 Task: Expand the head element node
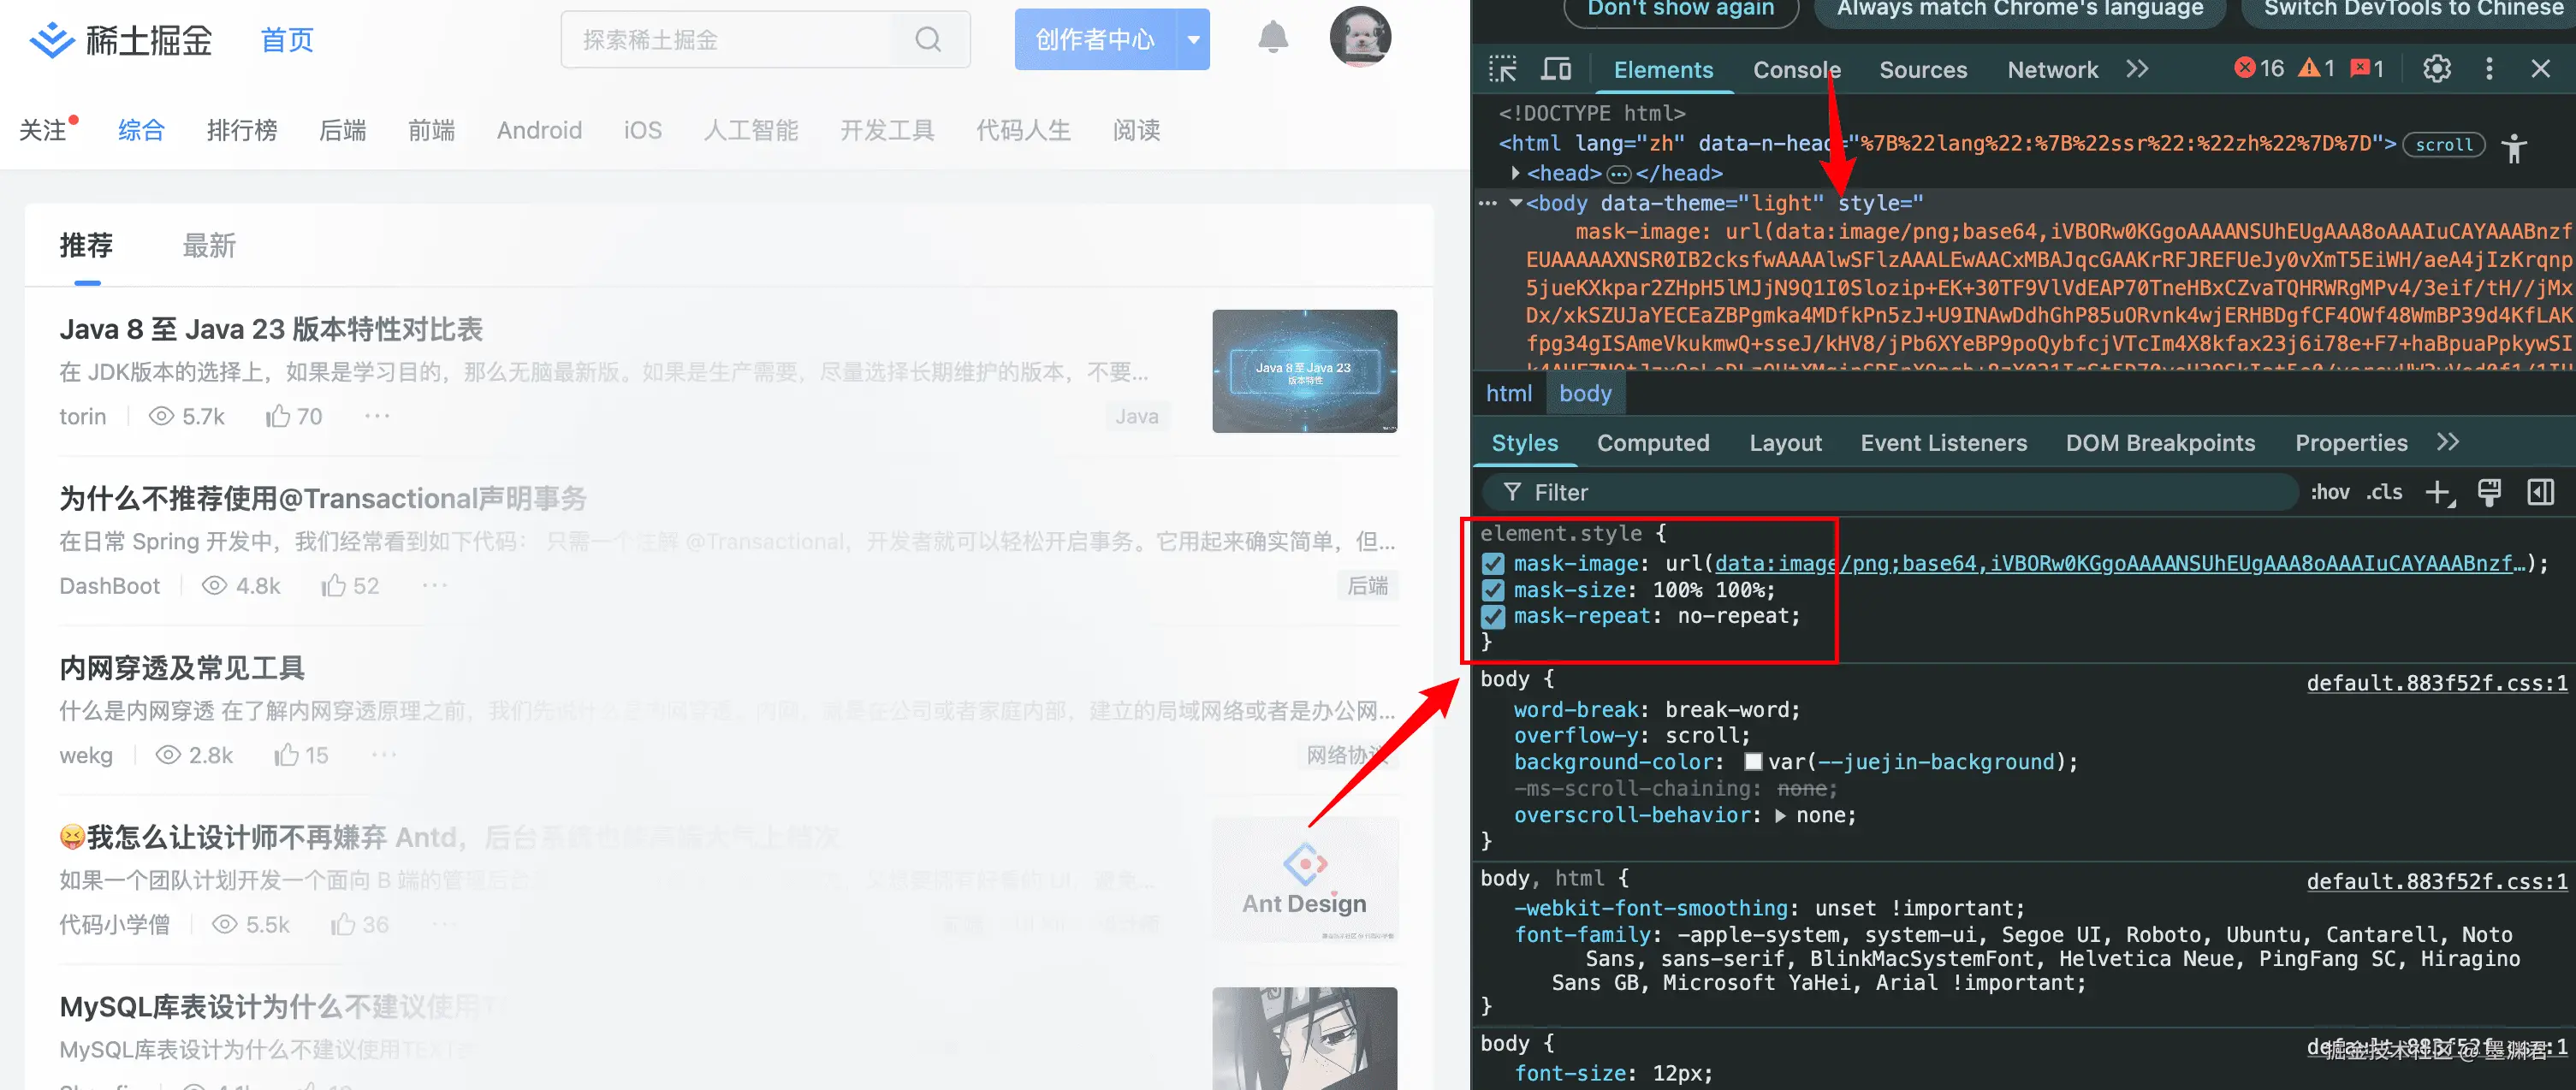point(1516,173)
